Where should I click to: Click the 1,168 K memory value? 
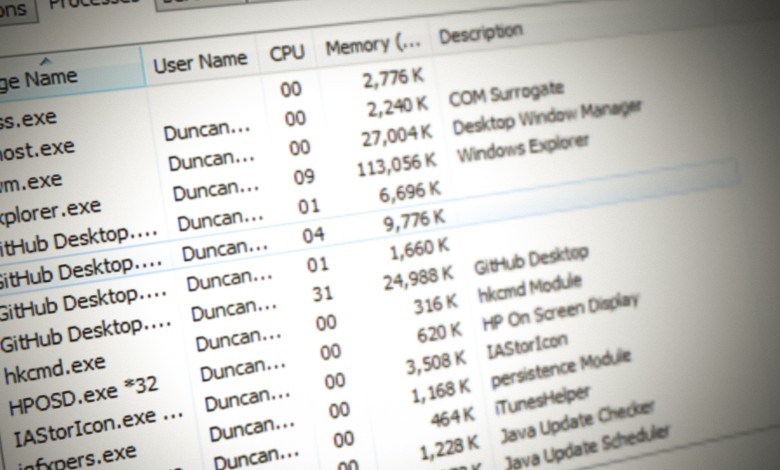click(441, 391)
